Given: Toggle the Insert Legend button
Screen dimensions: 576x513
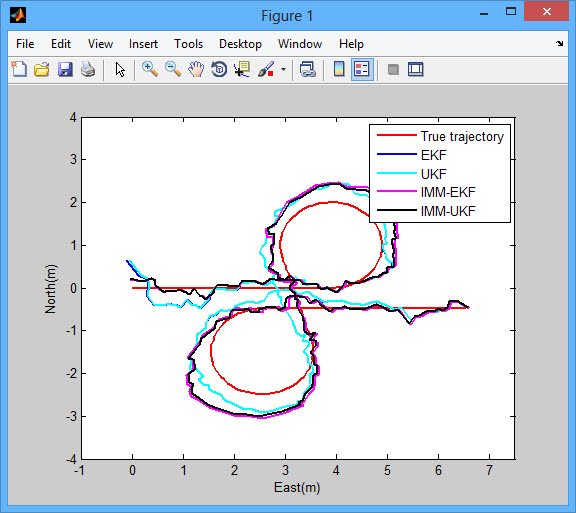Looking at the screenshot, I should 362,69.
